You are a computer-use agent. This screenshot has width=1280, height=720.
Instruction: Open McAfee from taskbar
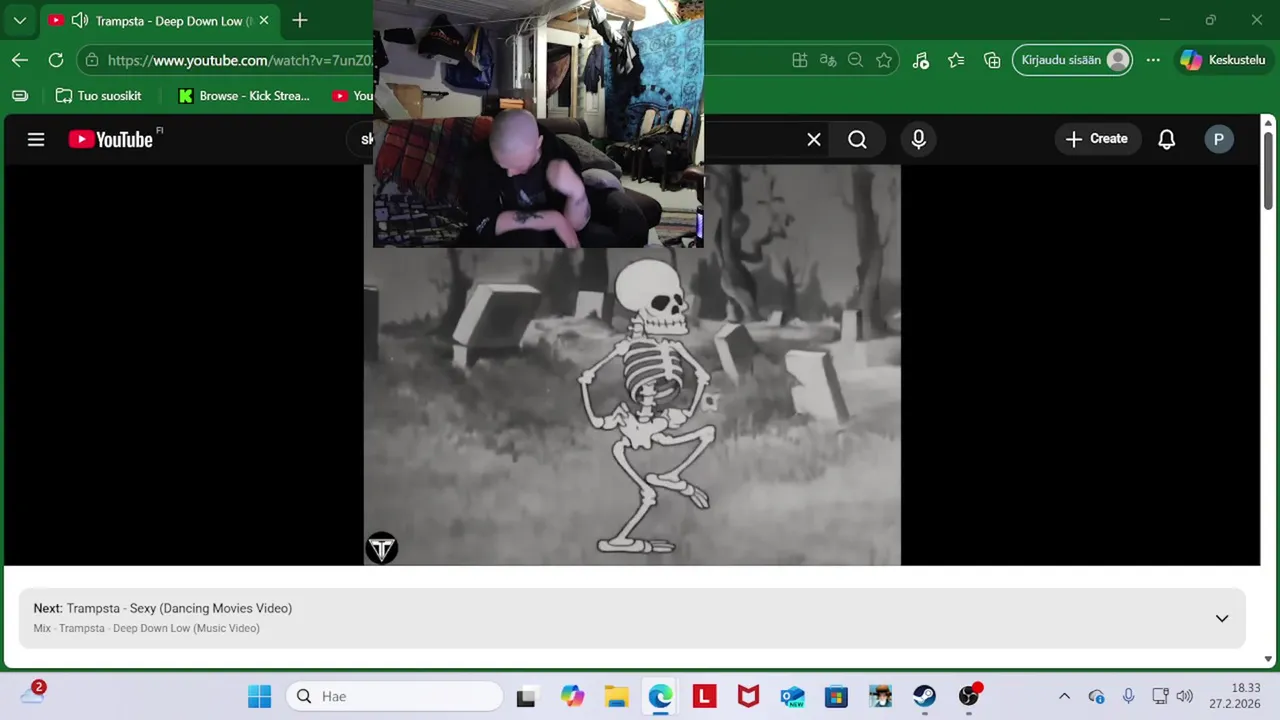pyautogui.click(x=748, y=696)
